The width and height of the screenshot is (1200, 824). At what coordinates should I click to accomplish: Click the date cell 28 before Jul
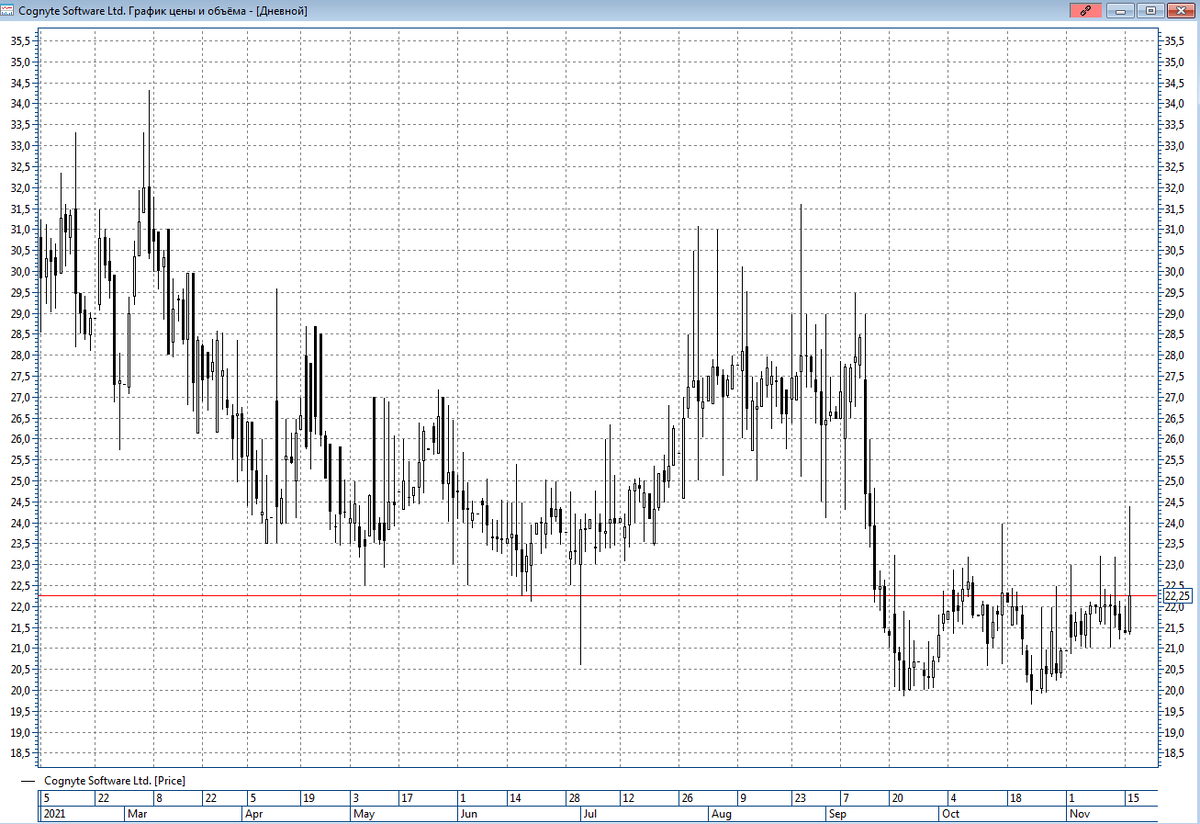pyautogui.click(x=592, y=798)
